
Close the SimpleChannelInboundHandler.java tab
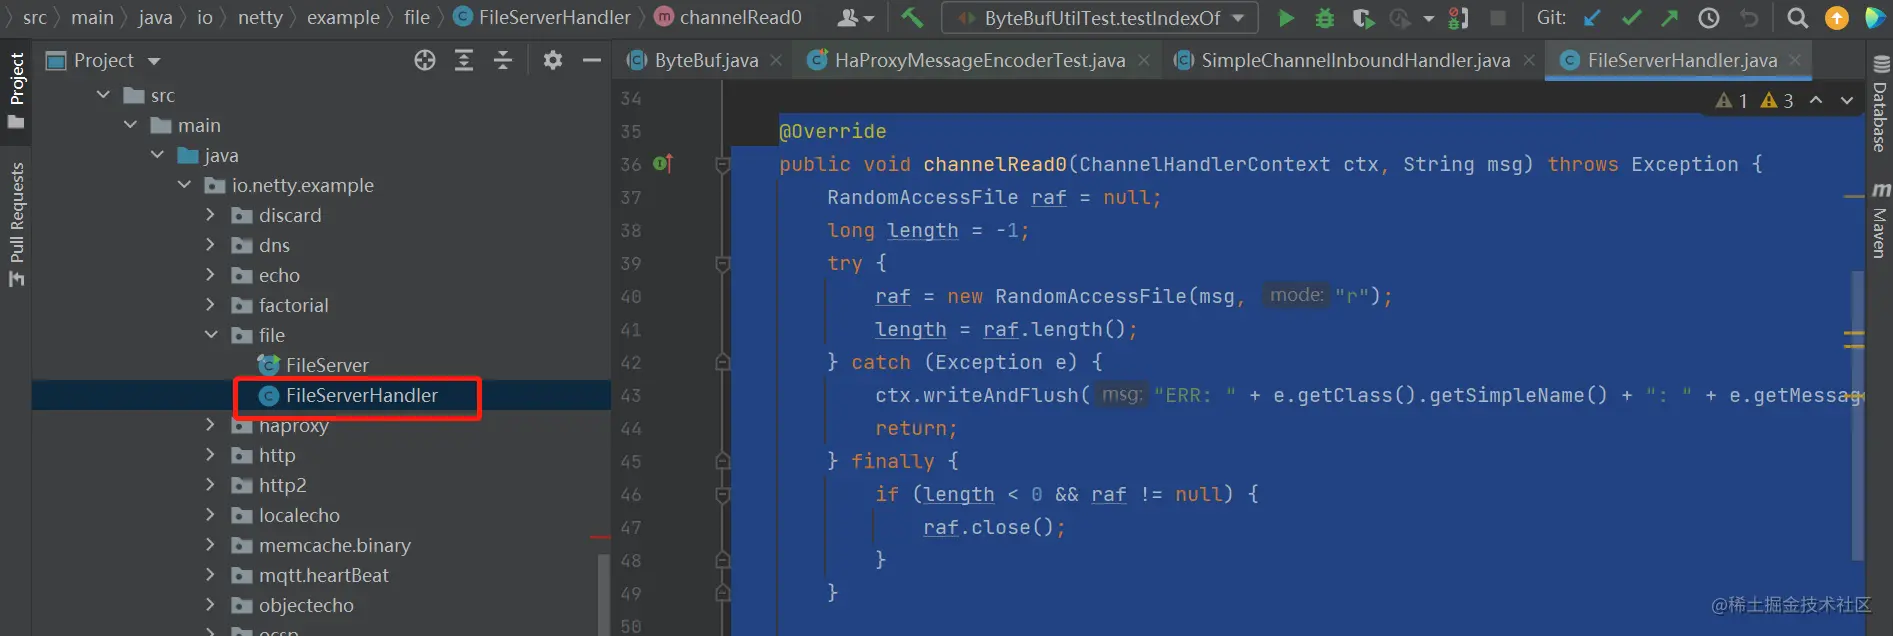1529,61
